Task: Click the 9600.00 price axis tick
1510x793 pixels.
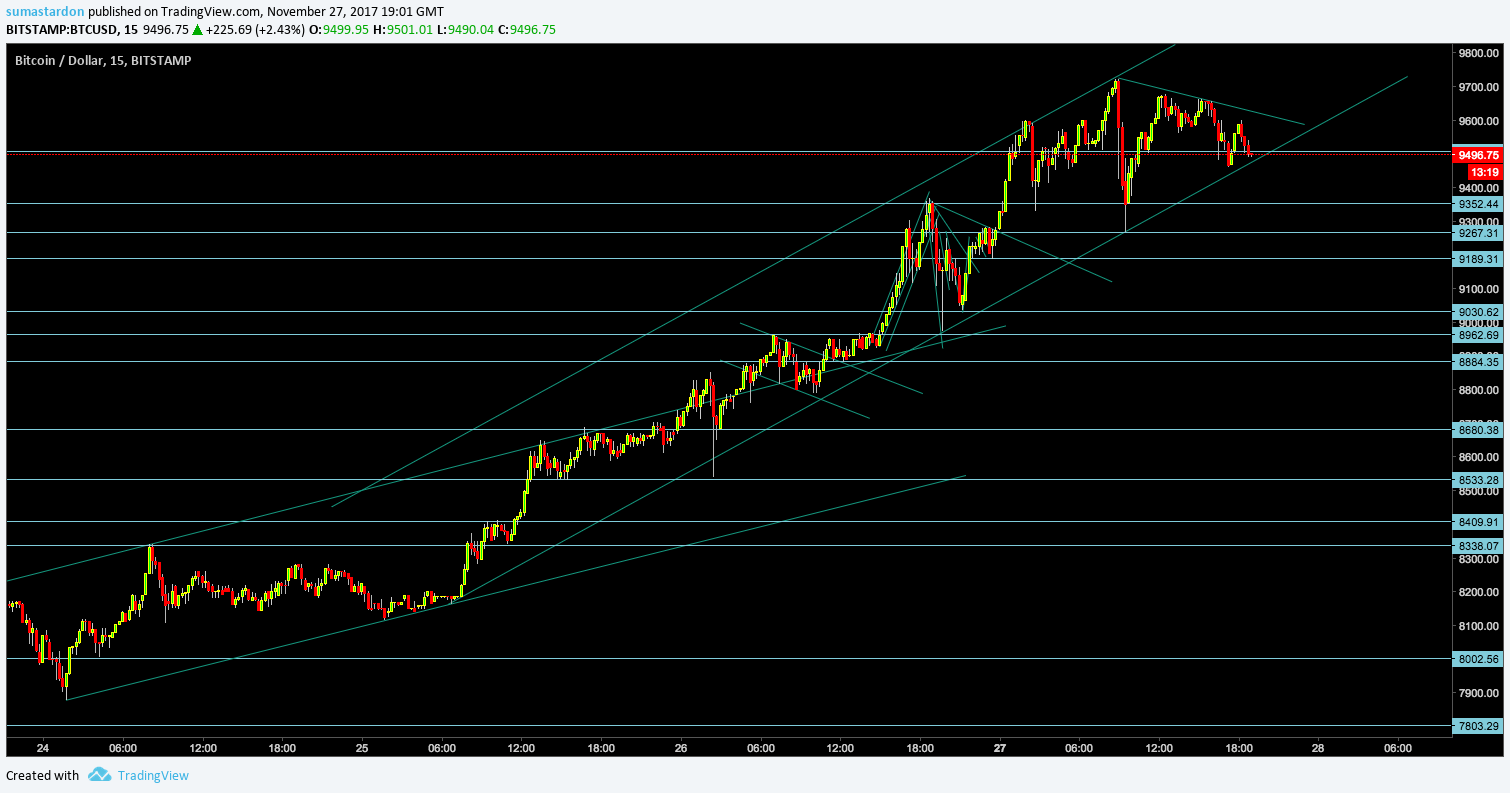Action: 1479,122
